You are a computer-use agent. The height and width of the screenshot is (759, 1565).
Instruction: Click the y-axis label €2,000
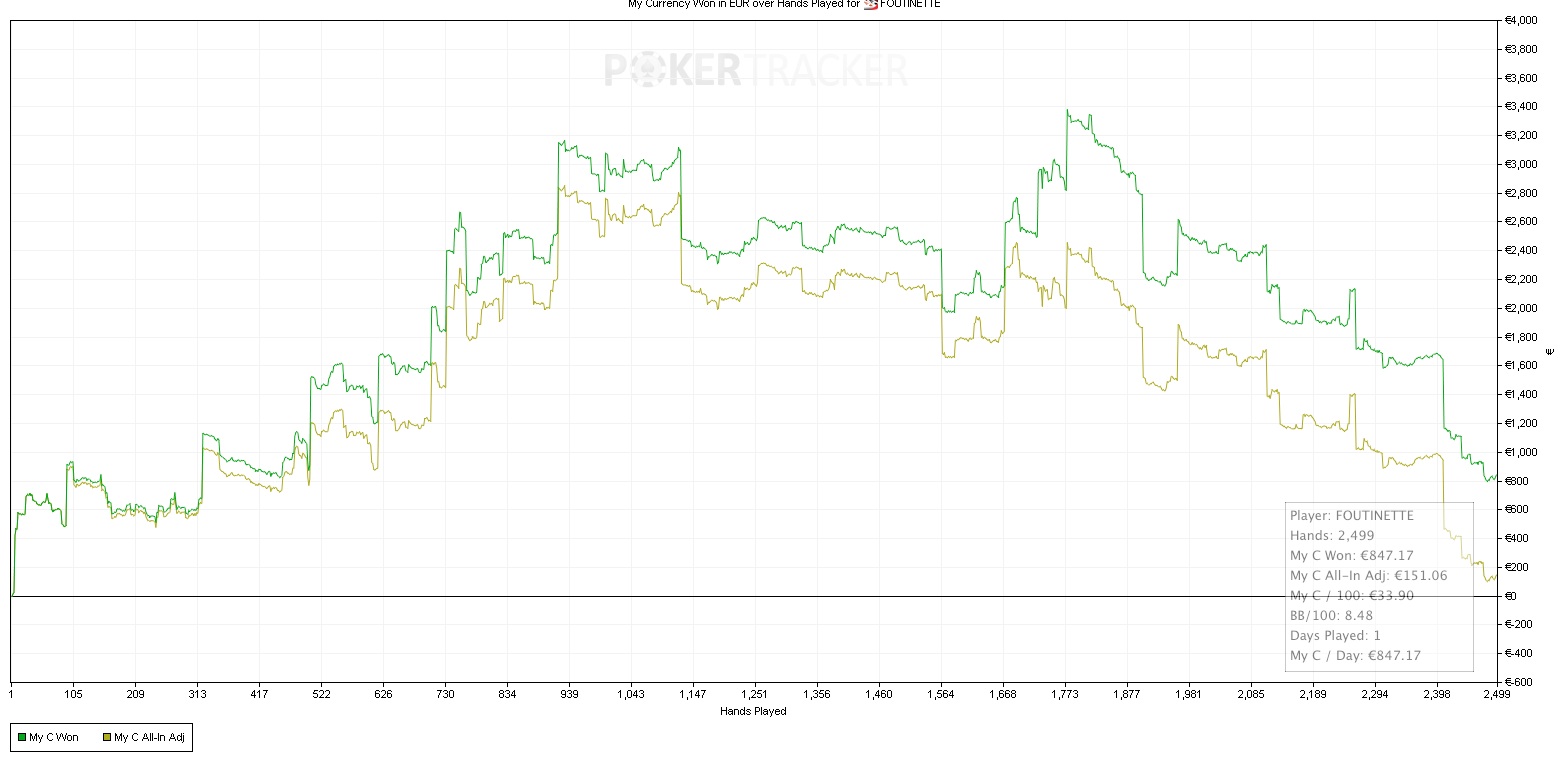pos(1521,308)
